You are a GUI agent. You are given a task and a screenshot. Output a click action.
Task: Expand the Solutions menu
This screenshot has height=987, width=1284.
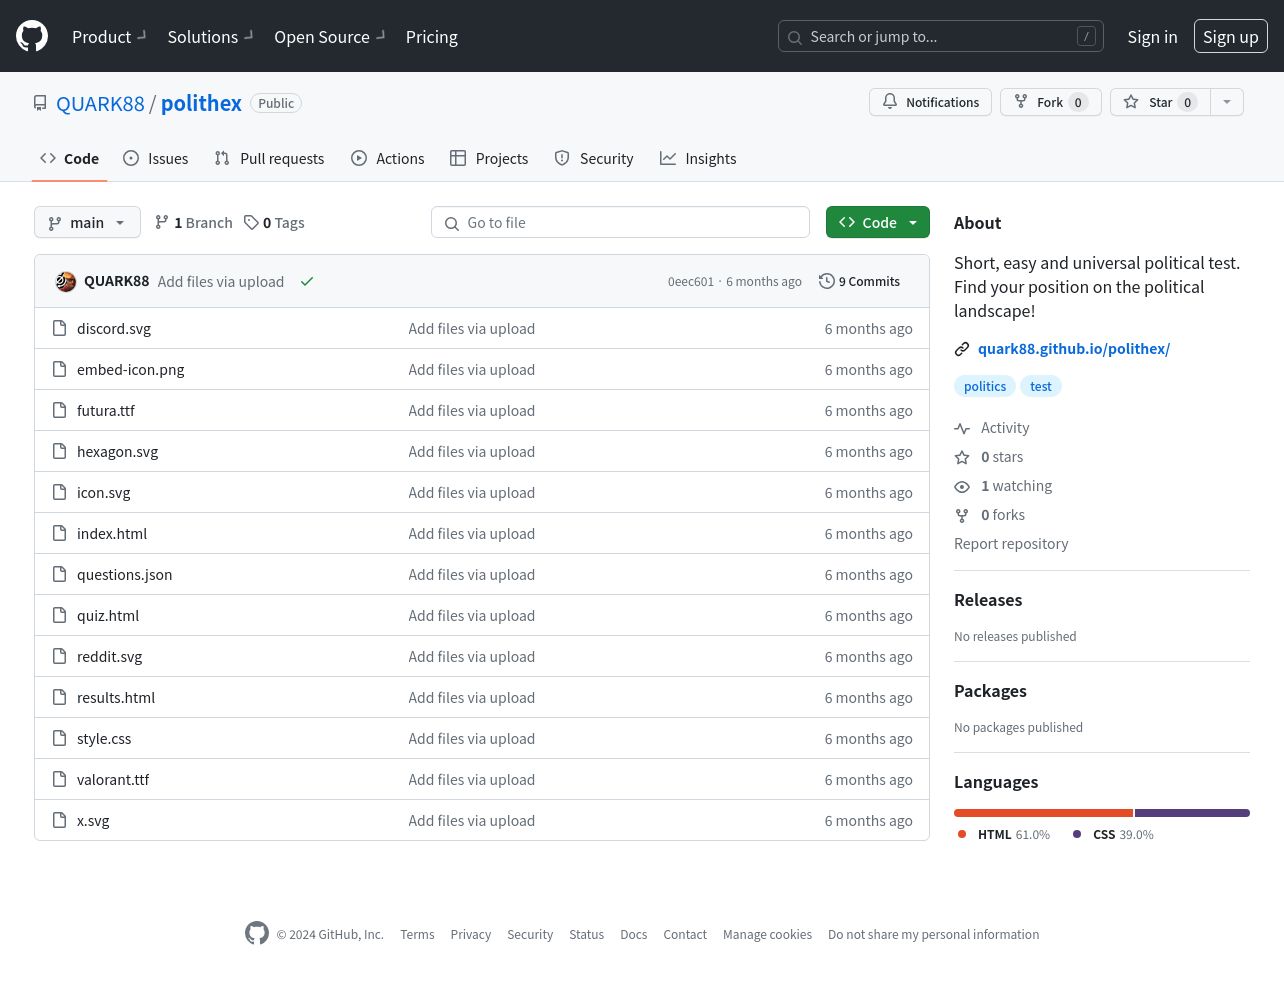click(210, 36)
